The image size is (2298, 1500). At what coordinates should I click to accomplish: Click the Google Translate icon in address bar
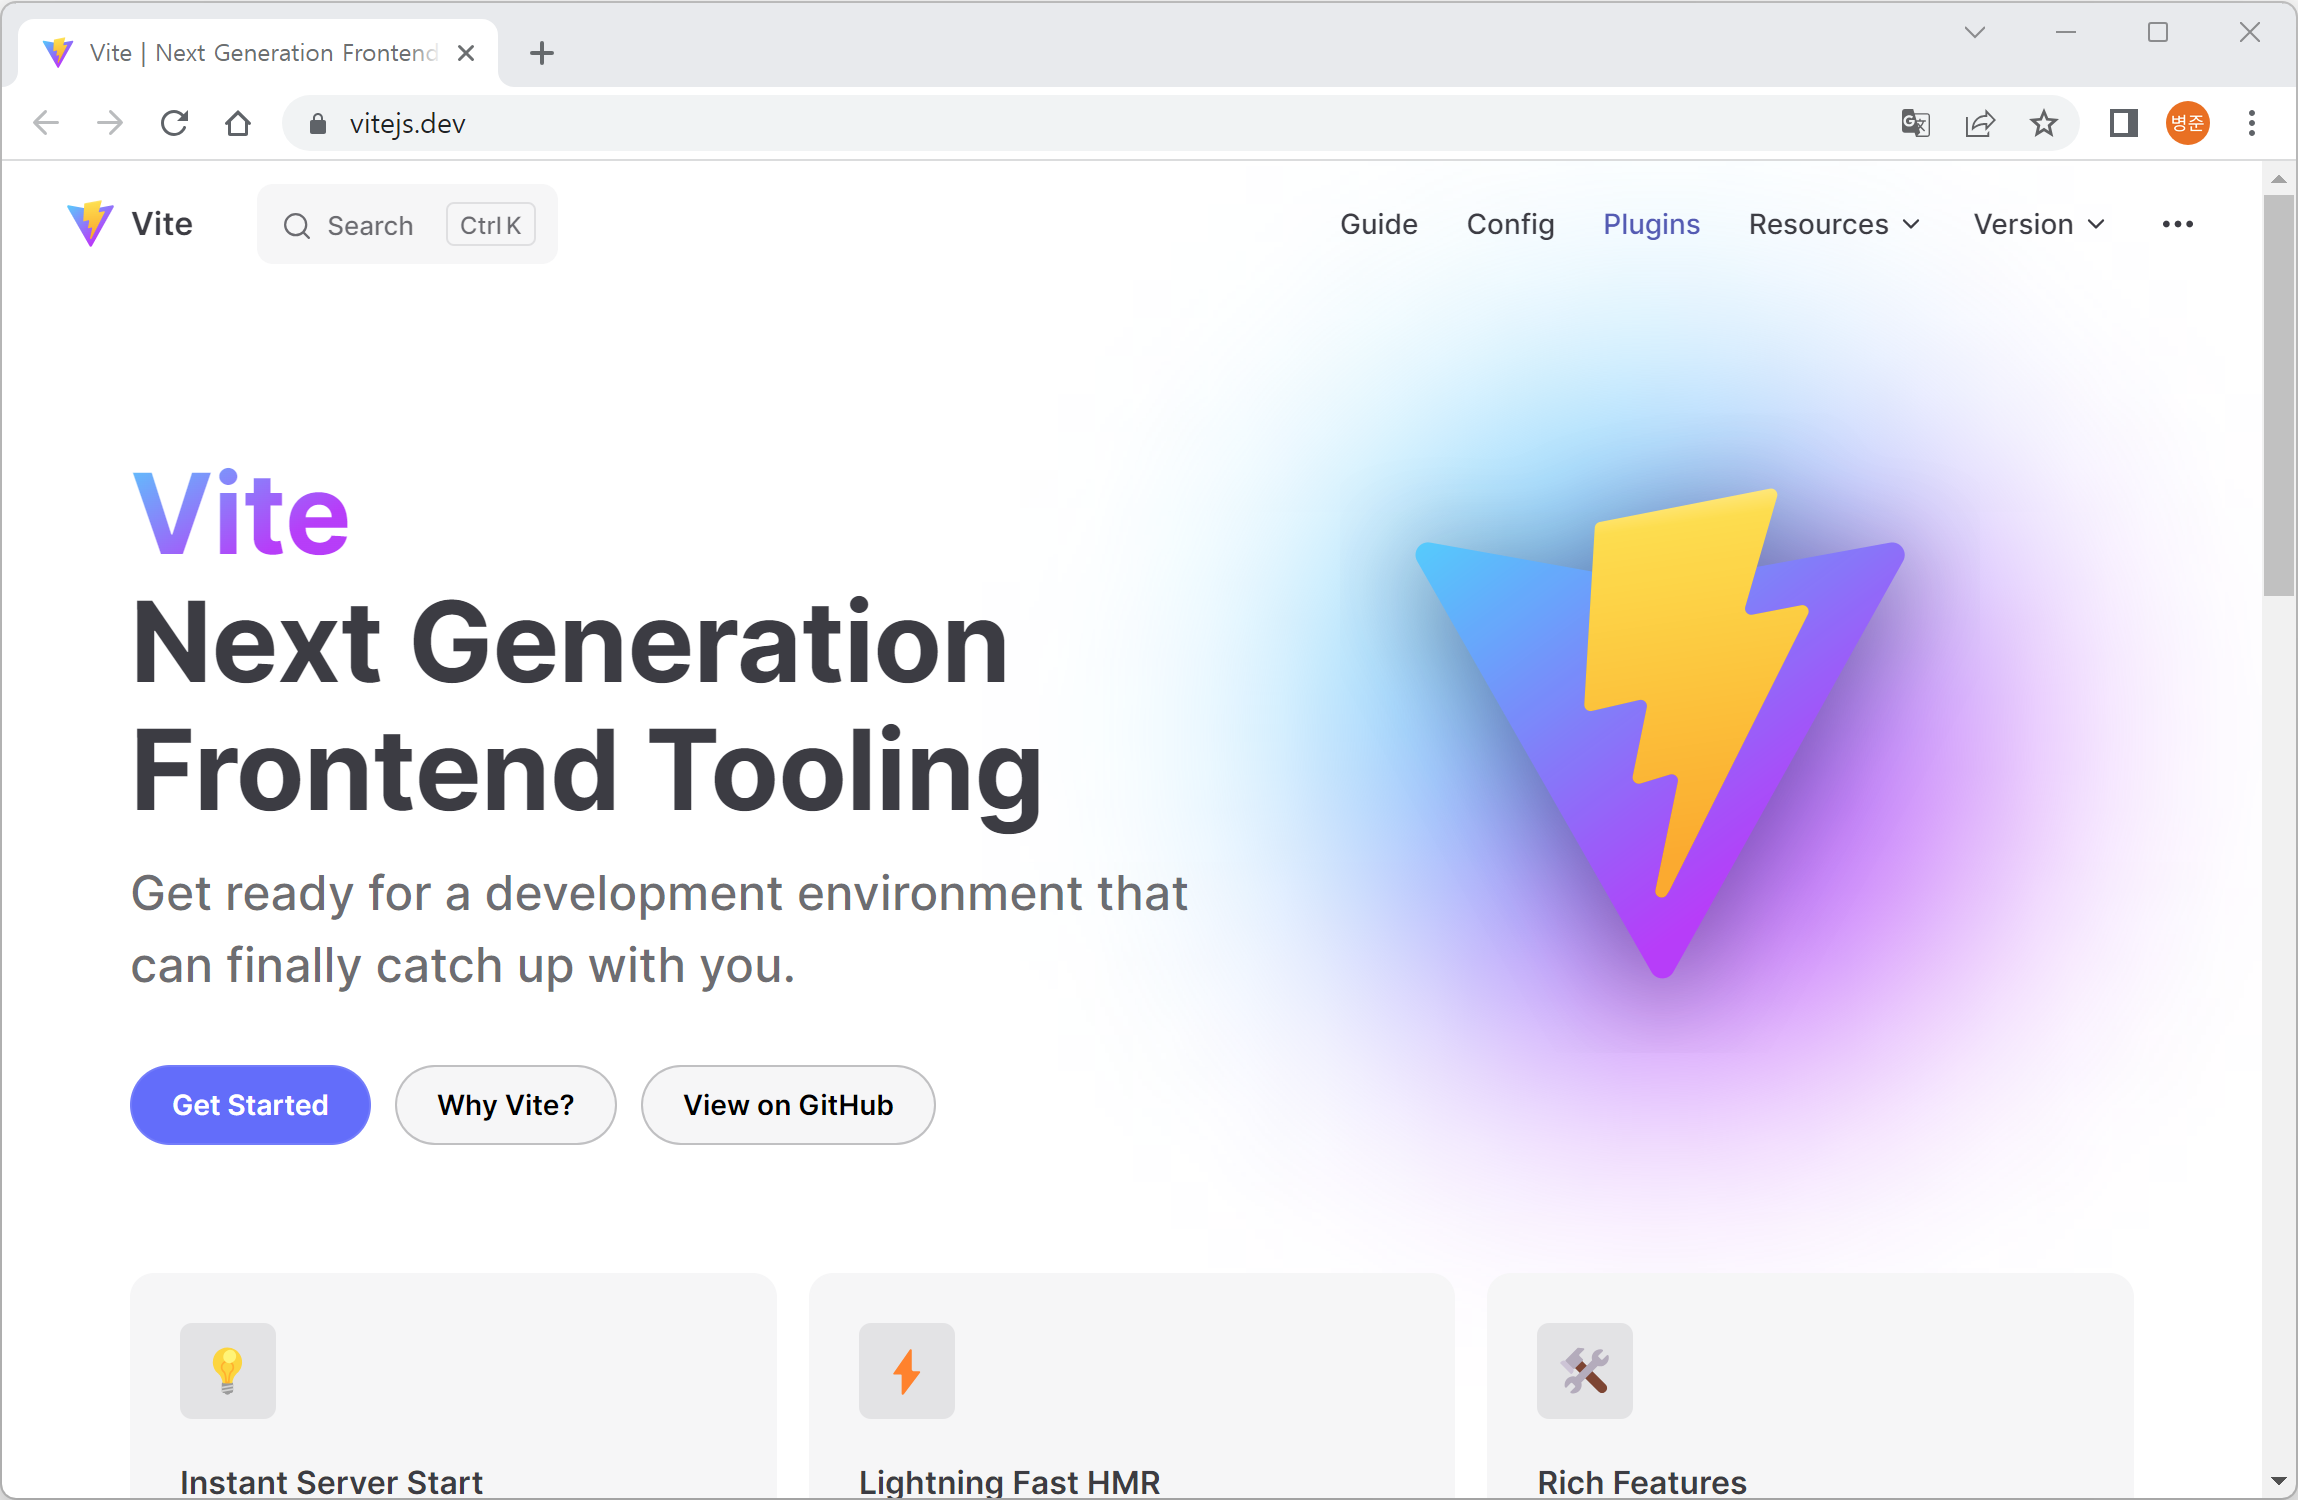click(x=1915, y=123)
